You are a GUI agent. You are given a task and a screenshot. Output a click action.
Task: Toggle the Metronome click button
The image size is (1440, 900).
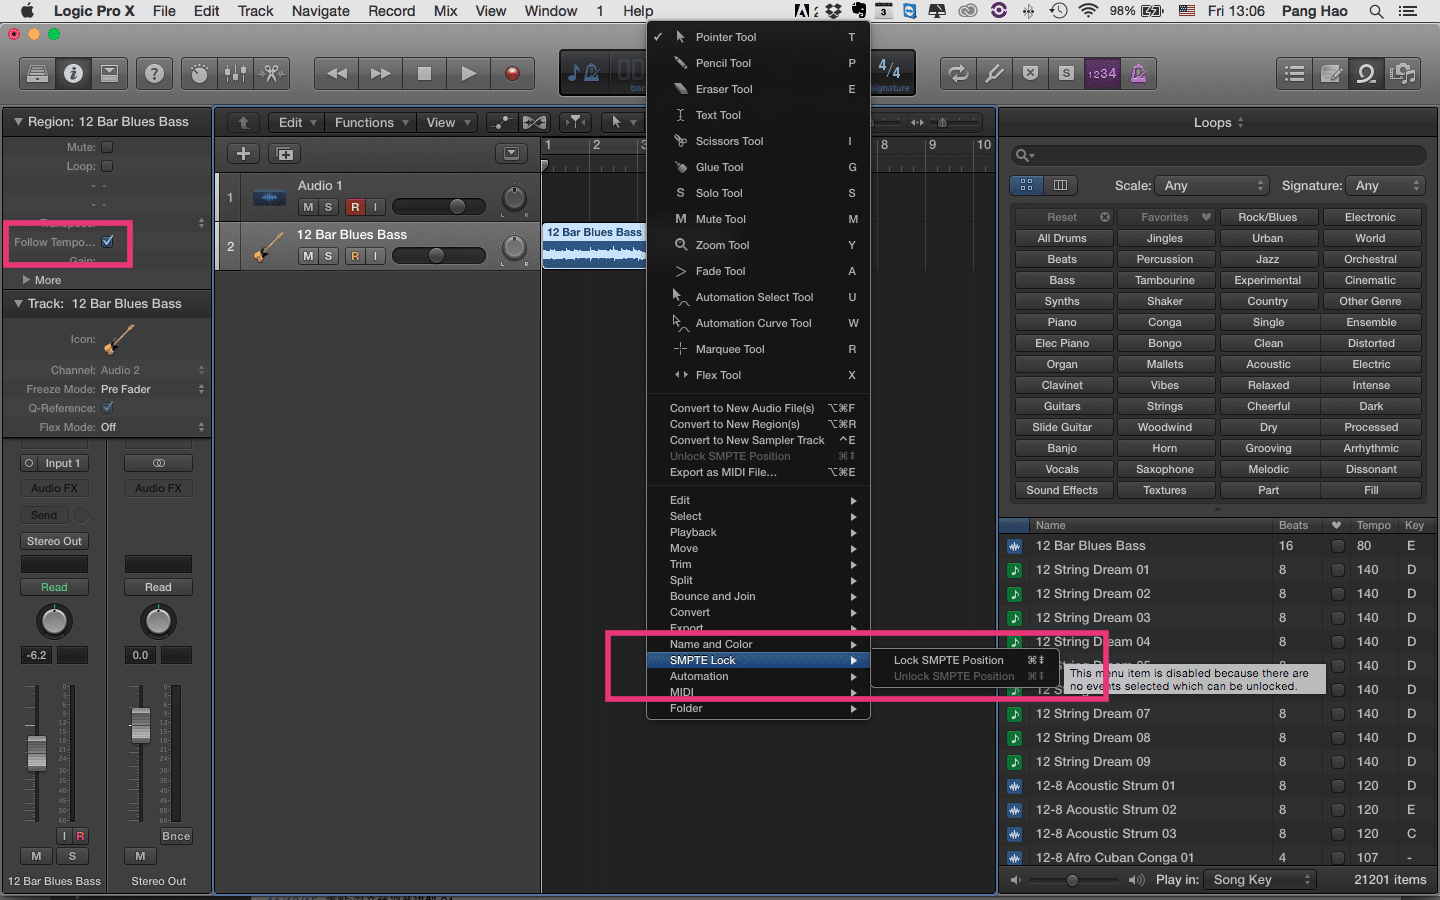click(1138, 73)
